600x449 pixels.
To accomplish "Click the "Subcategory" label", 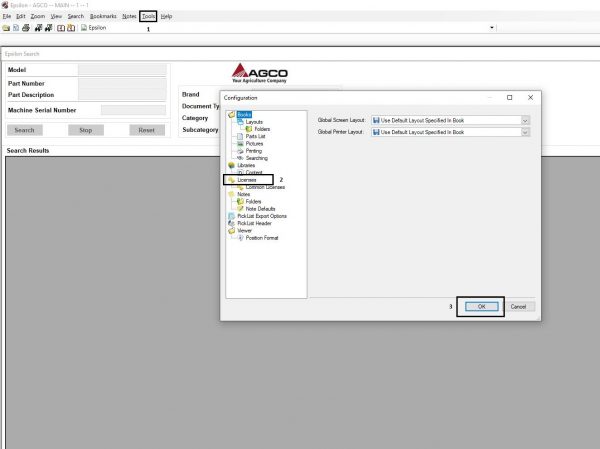I will click(x=200, y=130).
